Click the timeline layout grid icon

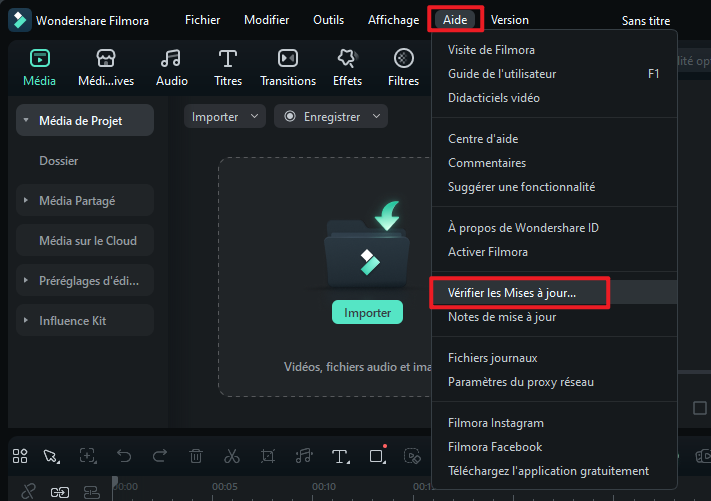(20, 456)
